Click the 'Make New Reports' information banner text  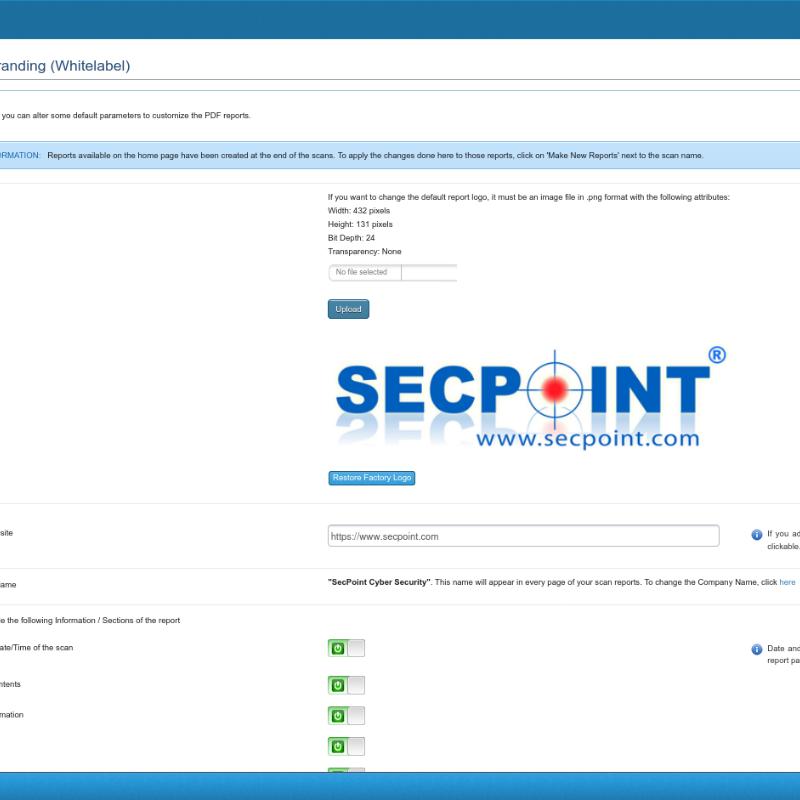point(375,156)
